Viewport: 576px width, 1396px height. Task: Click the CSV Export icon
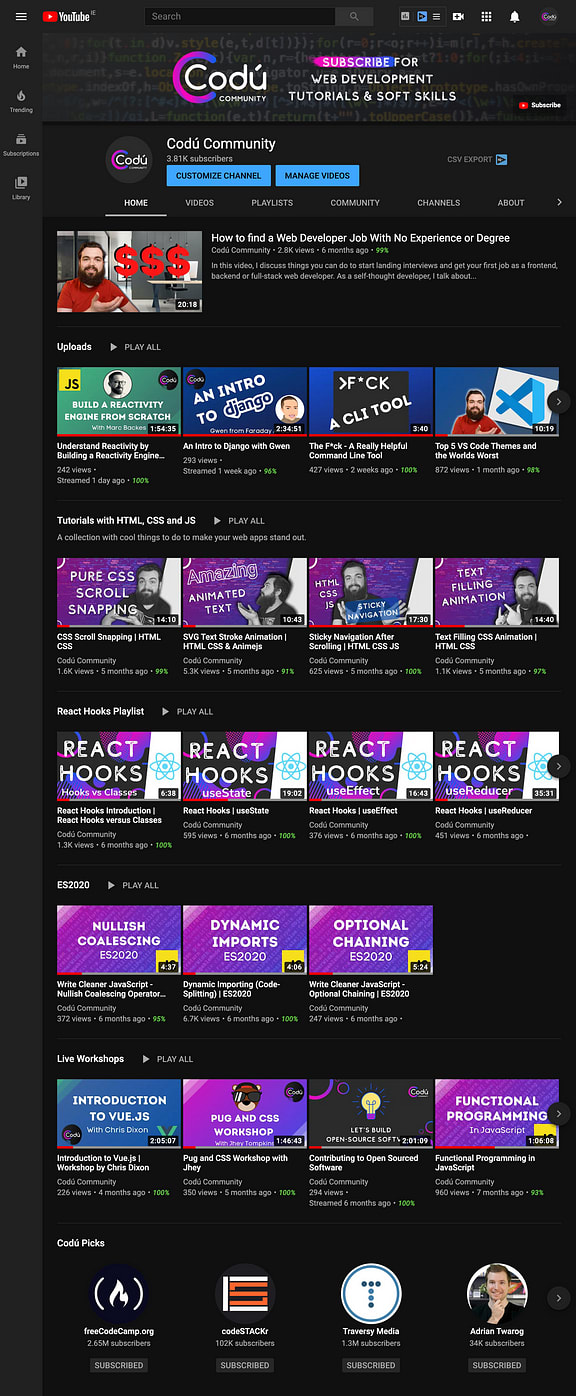(502, 159)
